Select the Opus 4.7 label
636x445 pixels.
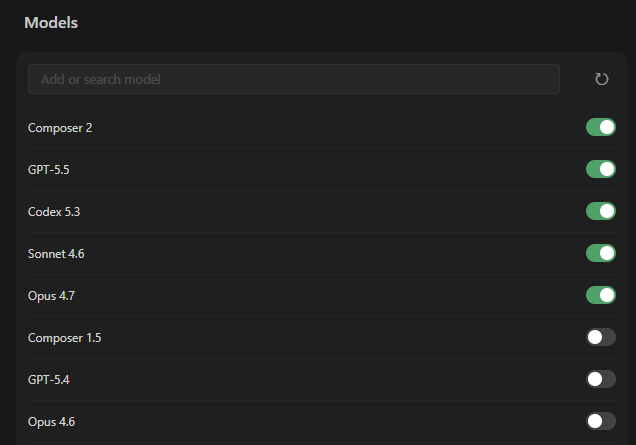tap(51, 296)
